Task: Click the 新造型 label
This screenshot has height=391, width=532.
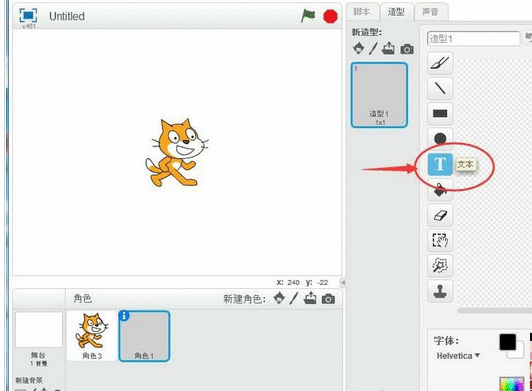Action: (367, 32)
